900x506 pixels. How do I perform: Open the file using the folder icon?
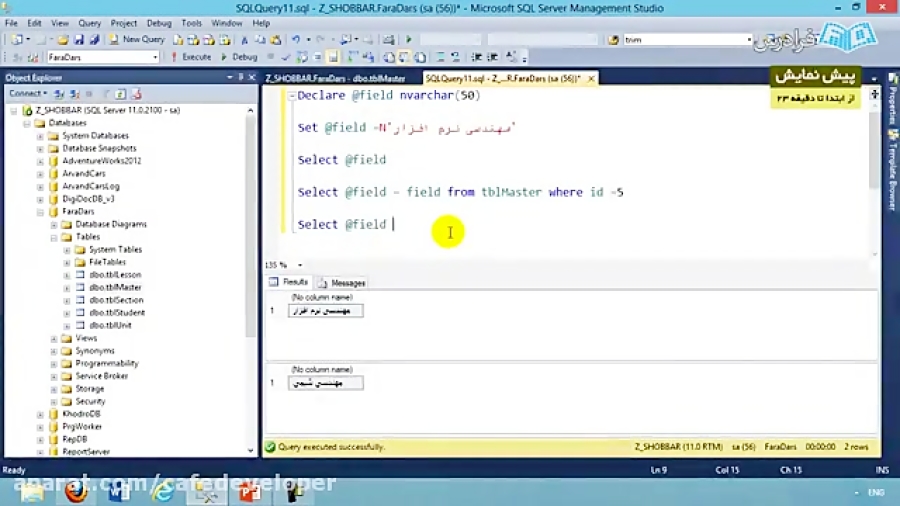tap(63, 40)
